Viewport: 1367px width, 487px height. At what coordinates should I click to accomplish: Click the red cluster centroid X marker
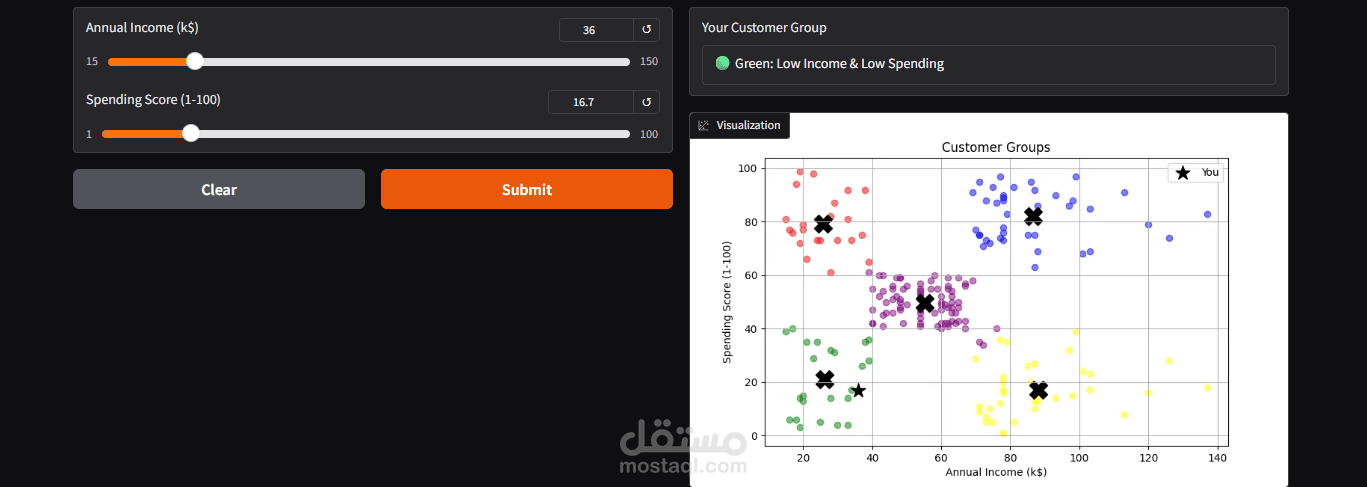[823, 224]
